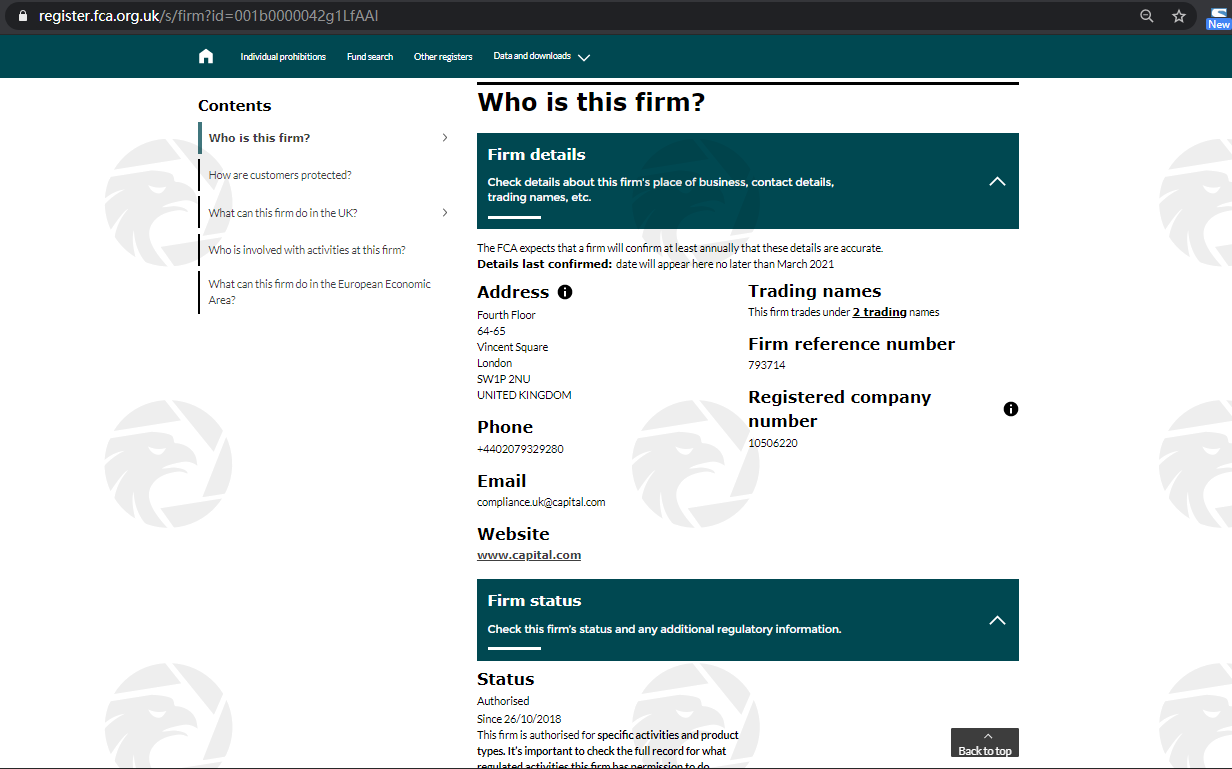Image resolution: width=1232 pixels, height=769 pixels.
Task: Click the Back to top button
Action: (985, 742)
